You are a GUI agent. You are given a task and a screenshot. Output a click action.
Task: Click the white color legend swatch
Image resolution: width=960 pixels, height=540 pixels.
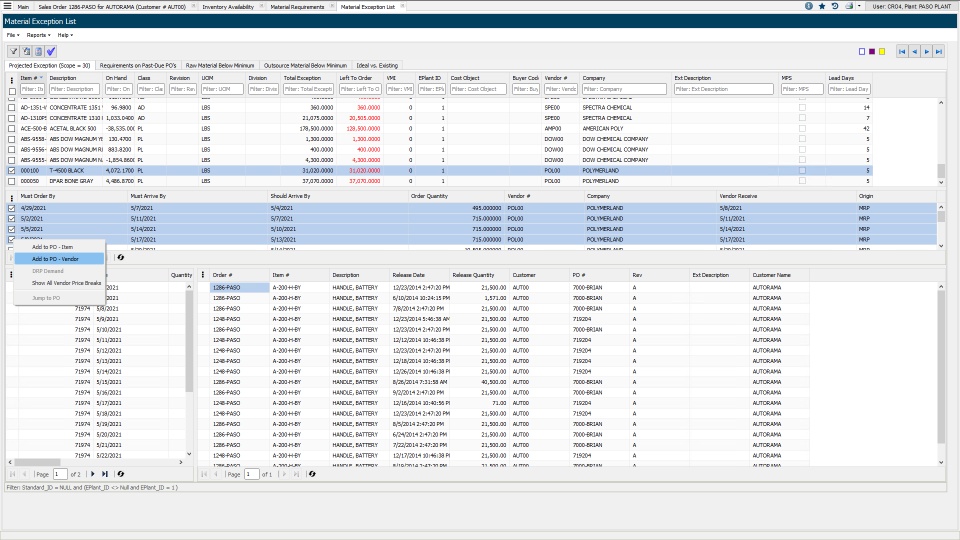[x=862, y=51]
